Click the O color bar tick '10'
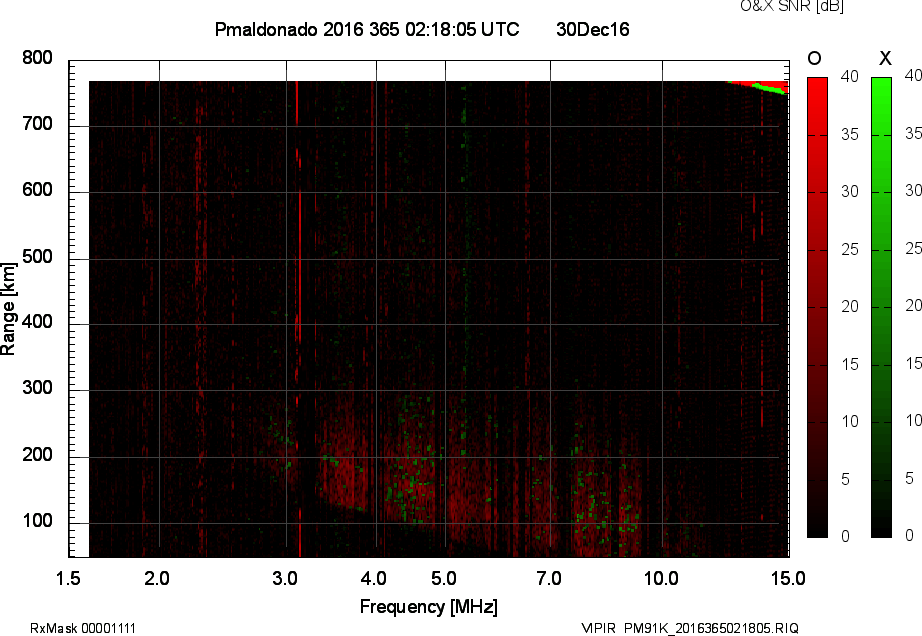This screenshot has width=922, height=636. (850, 421)
